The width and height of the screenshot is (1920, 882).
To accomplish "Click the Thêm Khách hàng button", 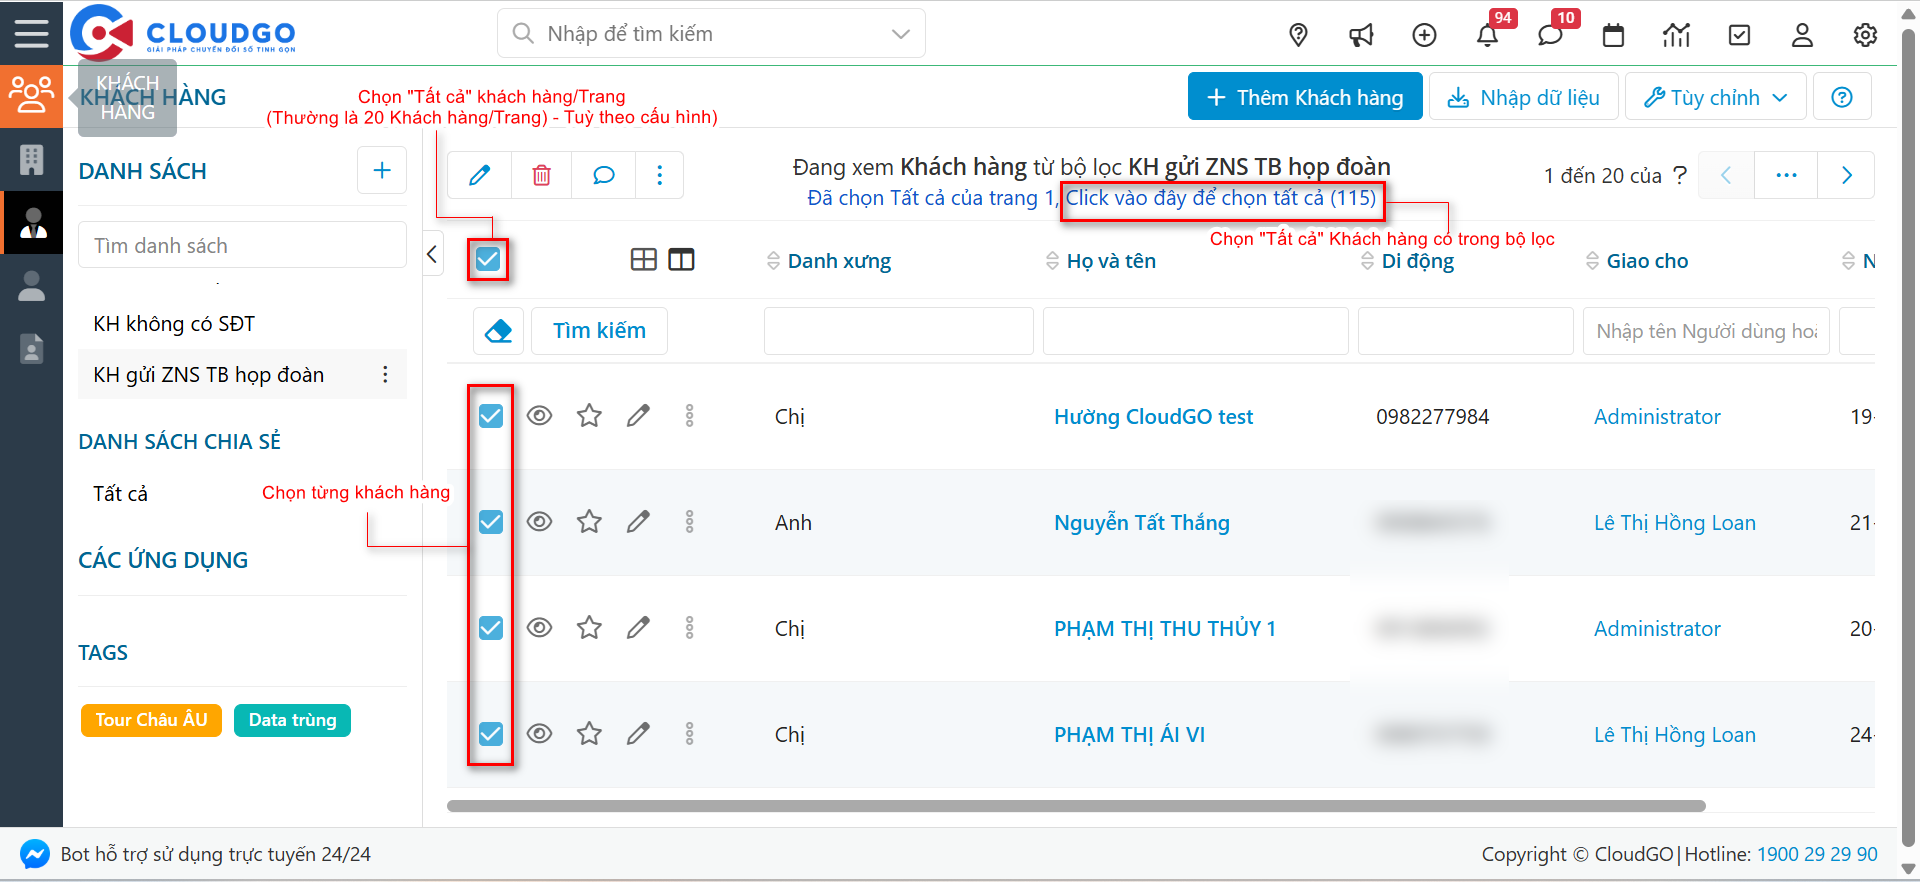I will click(x=1304, y=97).
